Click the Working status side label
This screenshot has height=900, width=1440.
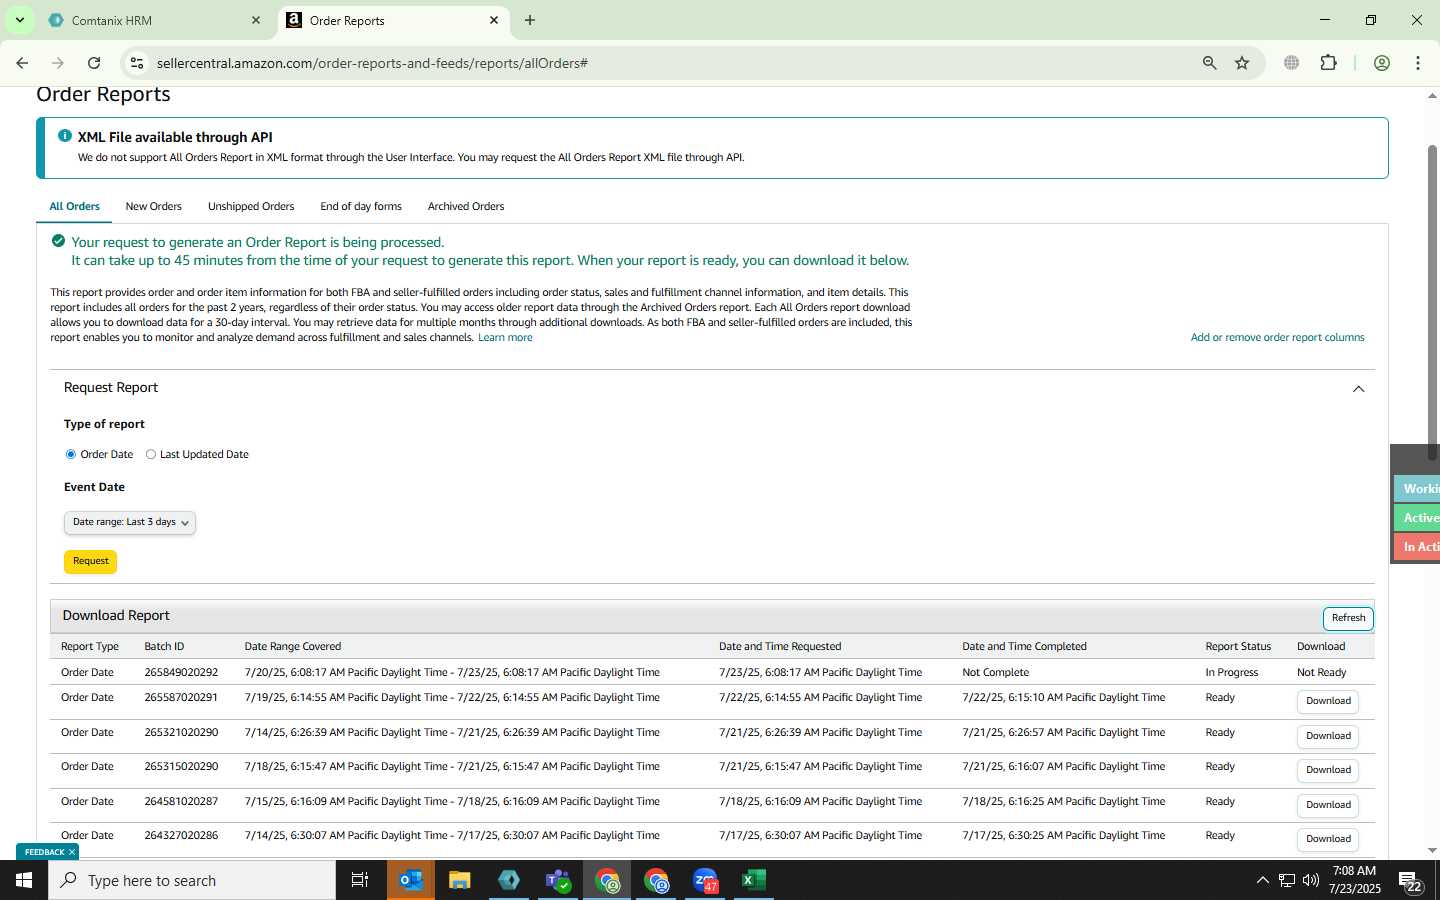(1418, 488)
